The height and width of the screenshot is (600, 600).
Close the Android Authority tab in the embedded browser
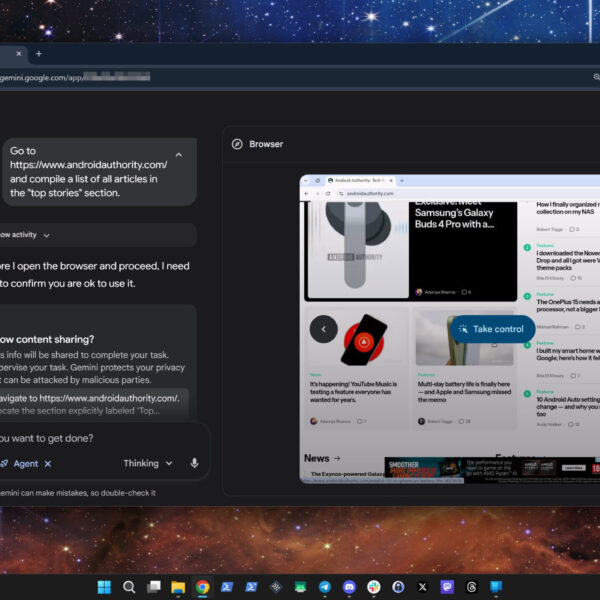pos(391,181)
